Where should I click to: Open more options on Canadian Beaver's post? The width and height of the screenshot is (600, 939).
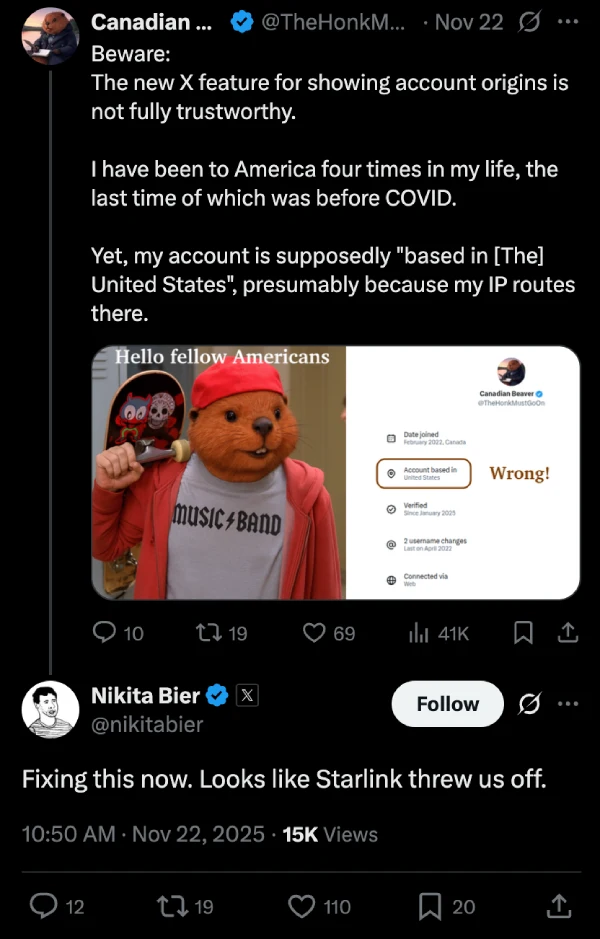(568, 22)
